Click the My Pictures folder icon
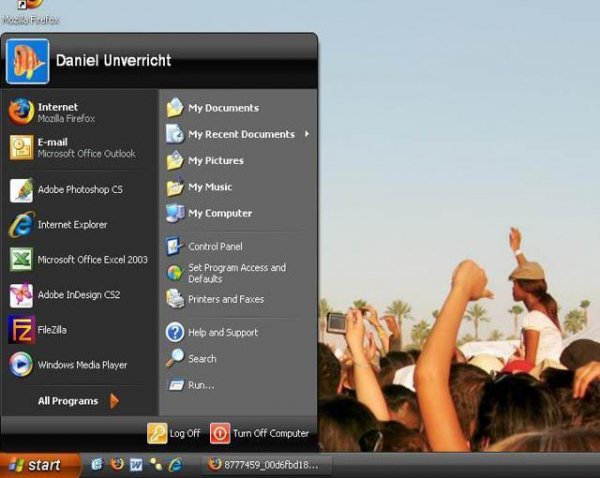Viewport: 600px width, 478px height. [175, 160]
